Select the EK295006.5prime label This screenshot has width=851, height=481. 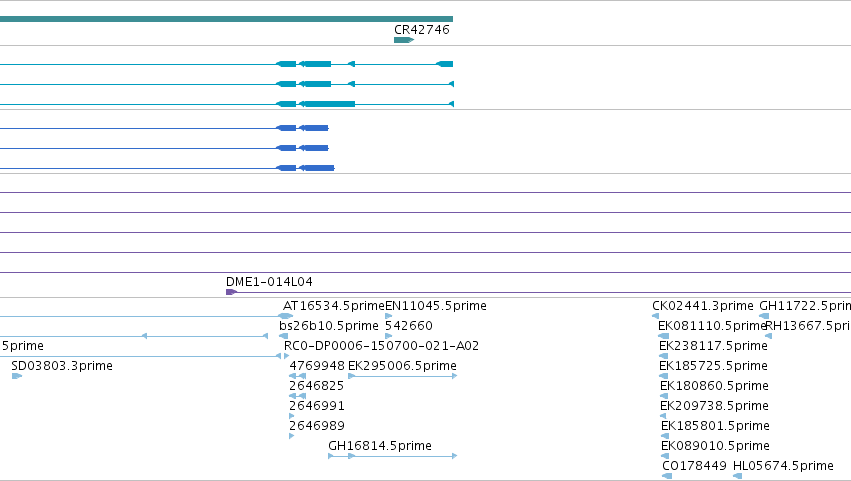coord(402,366)
